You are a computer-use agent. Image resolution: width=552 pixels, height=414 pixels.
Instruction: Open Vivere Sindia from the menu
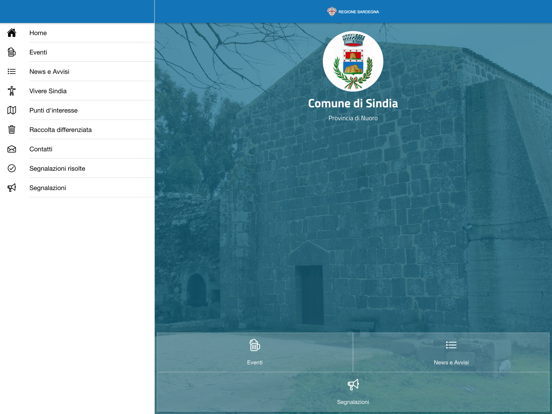pyautogui.click(x=77, y=91)
